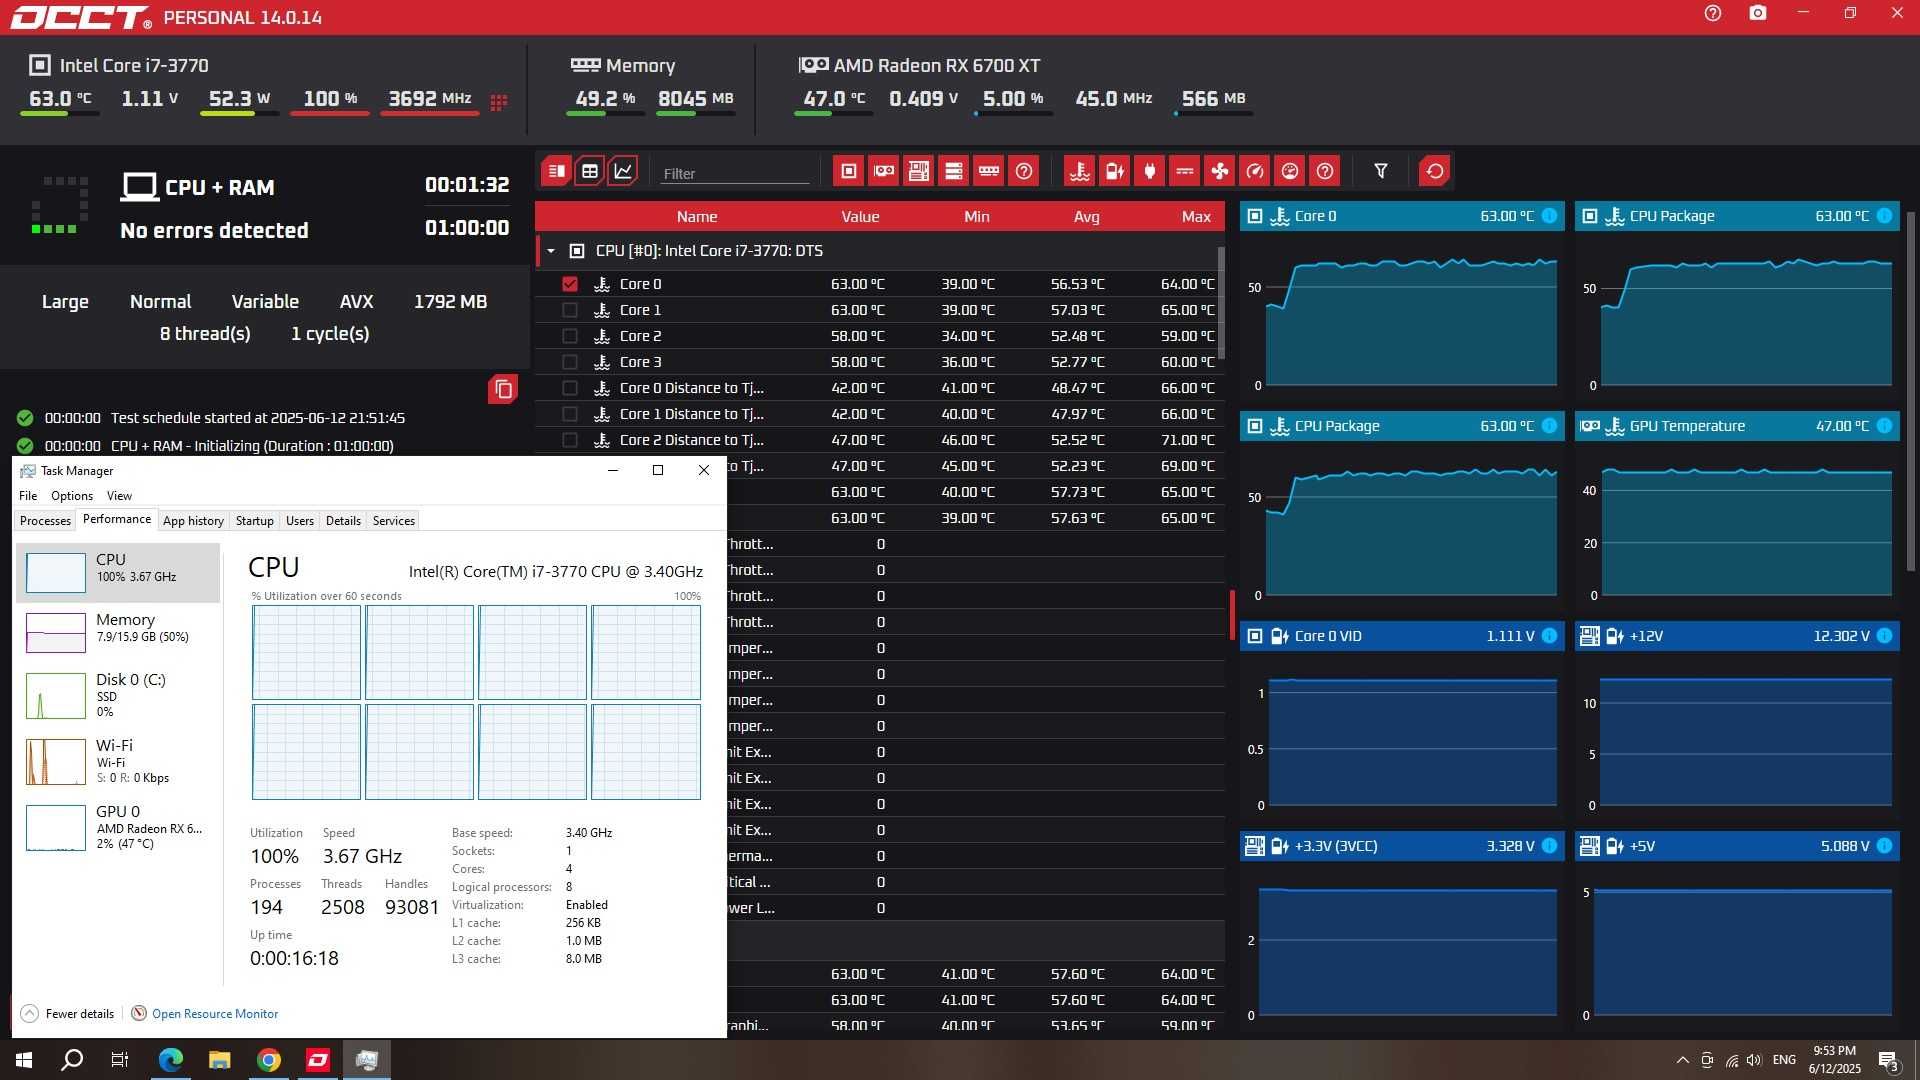This screenshot has height=1080, width=1920.
Task: Toggle motherboard sensor filter icon
Action: (918, 171)
